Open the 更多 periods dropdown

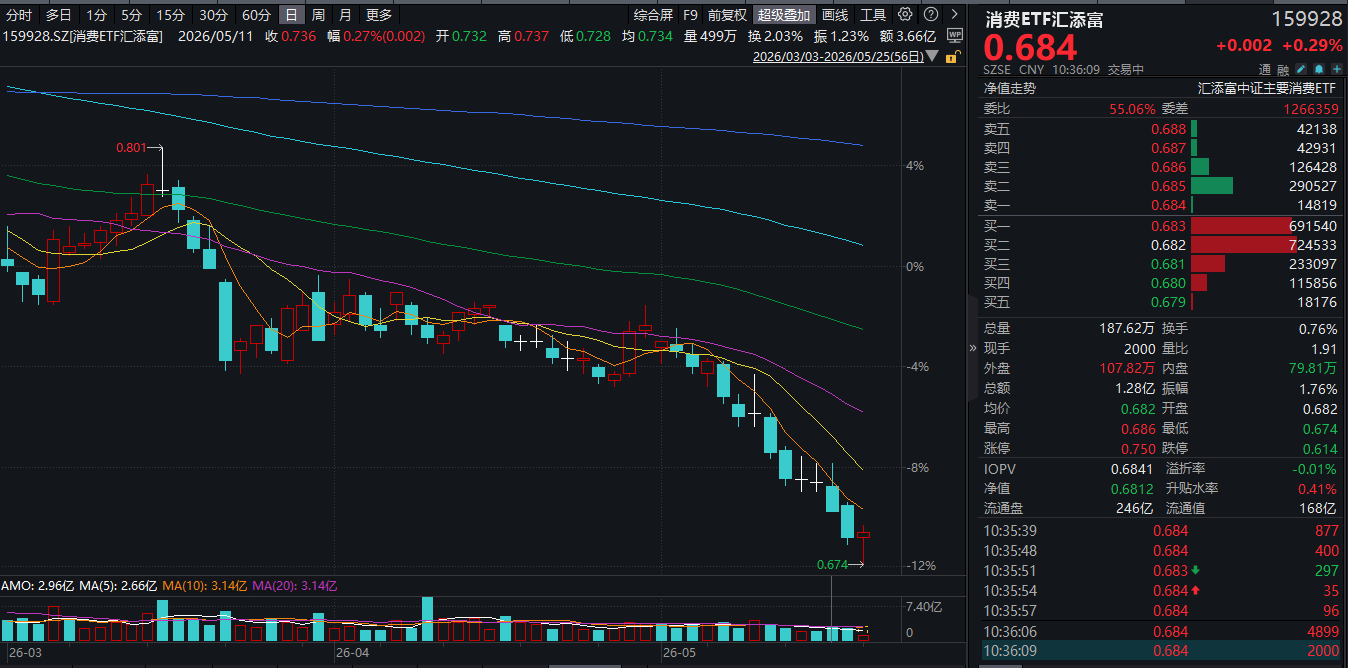379,15
